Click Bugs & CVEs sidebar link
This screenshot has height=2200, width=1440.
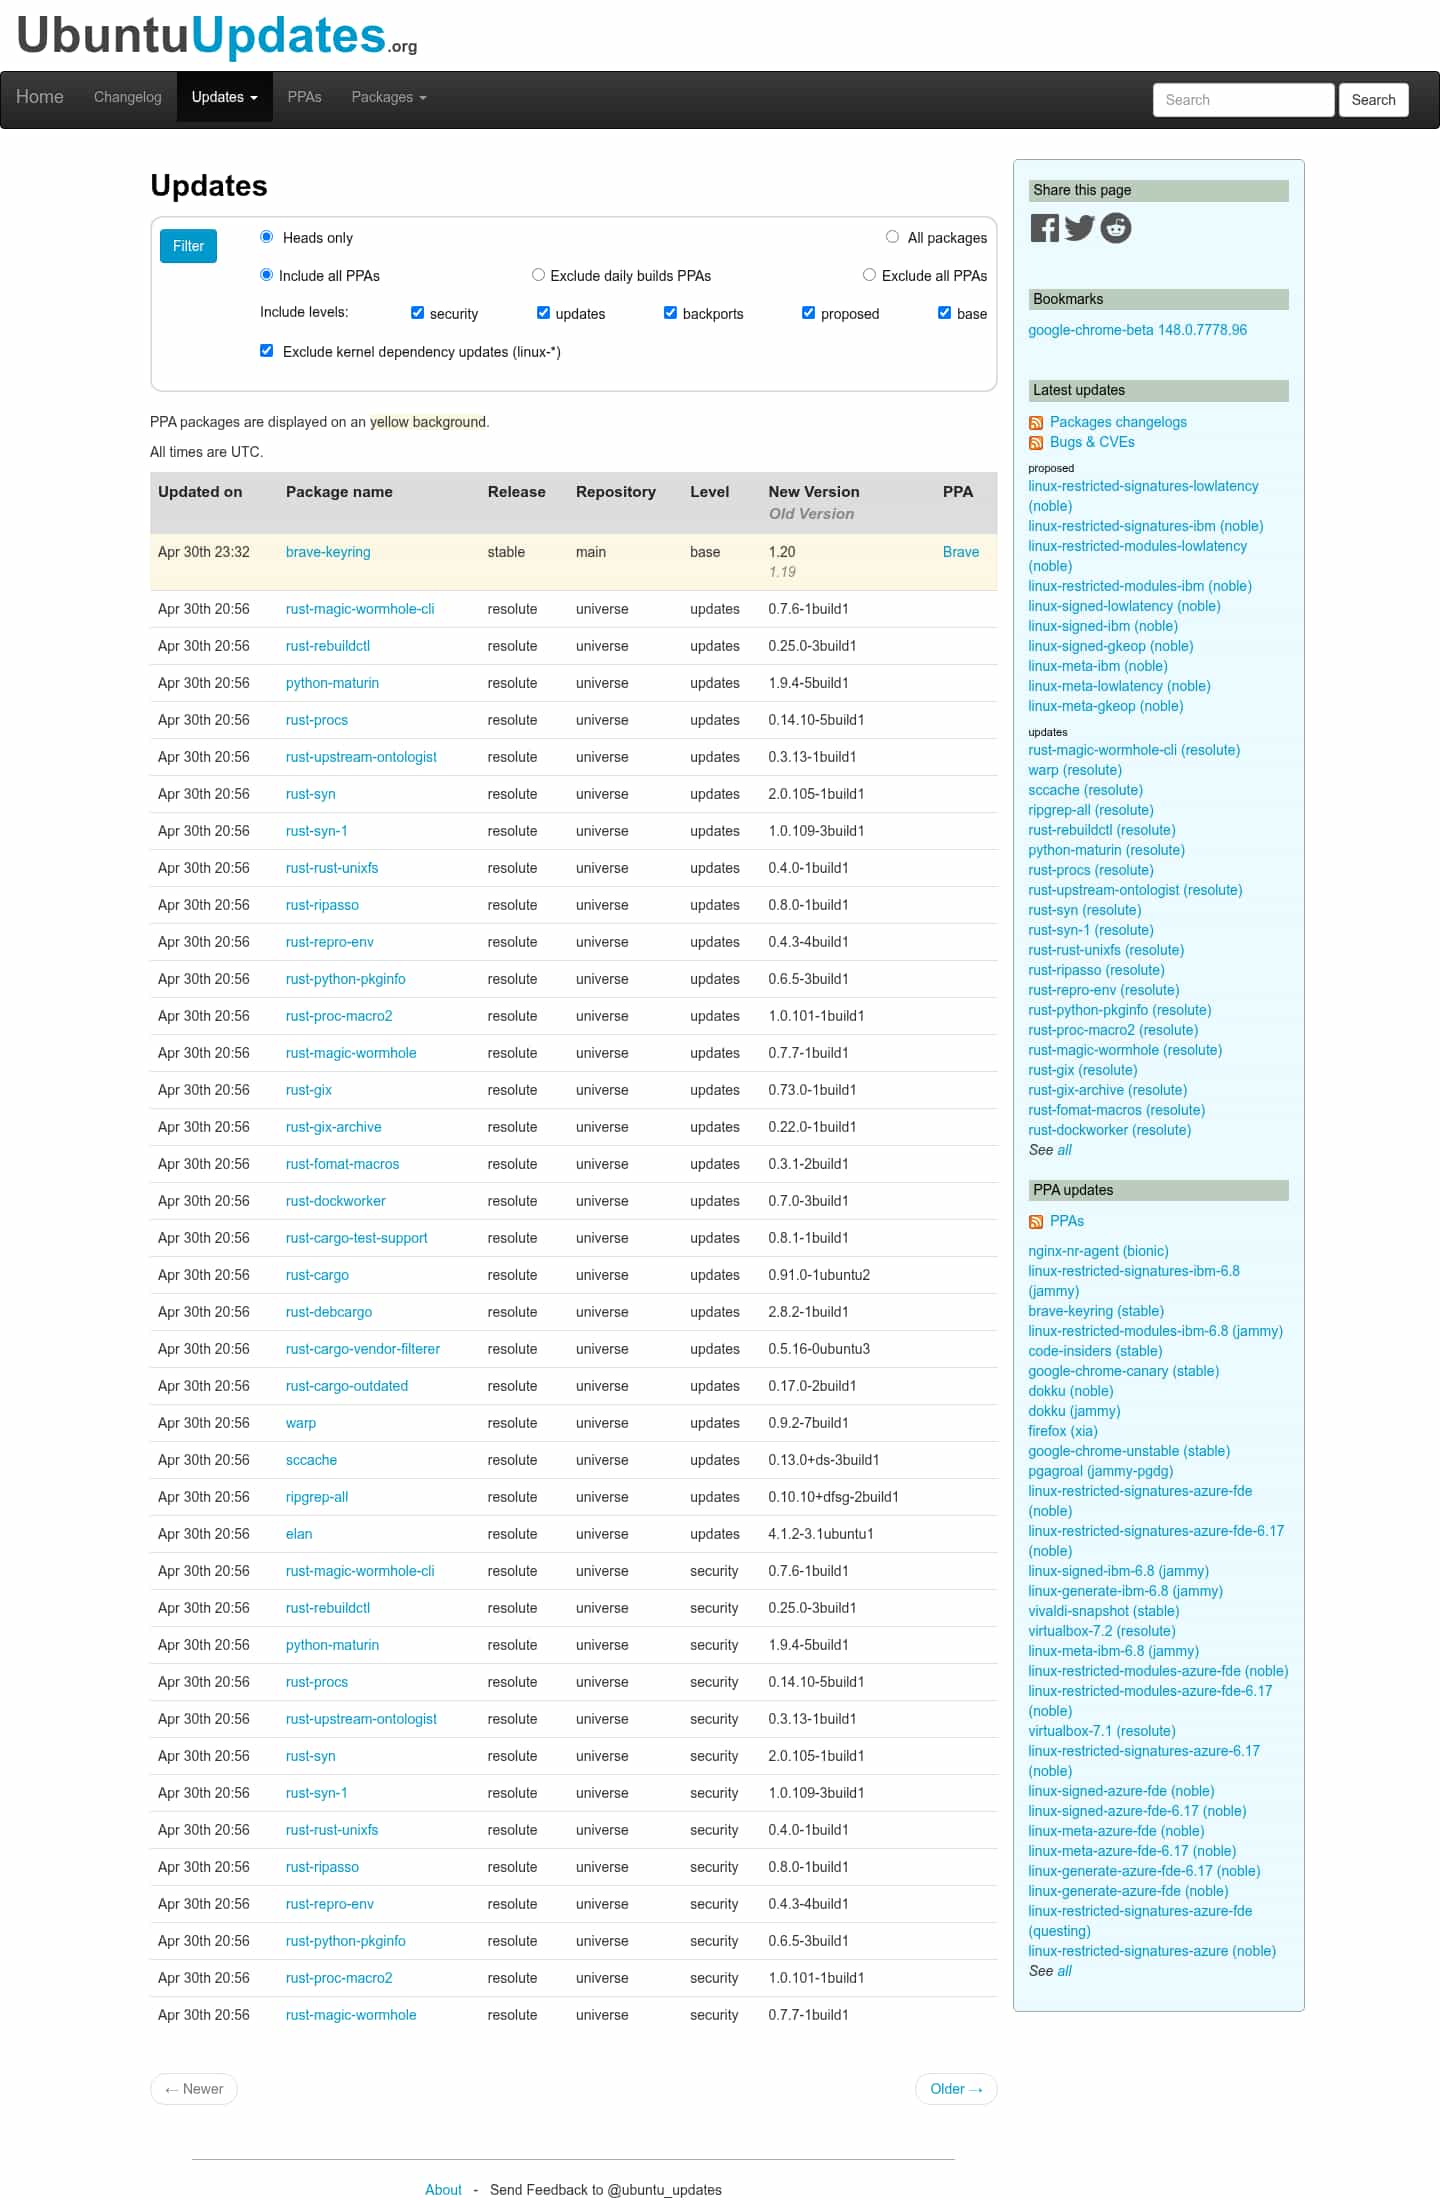point(1092,442)
